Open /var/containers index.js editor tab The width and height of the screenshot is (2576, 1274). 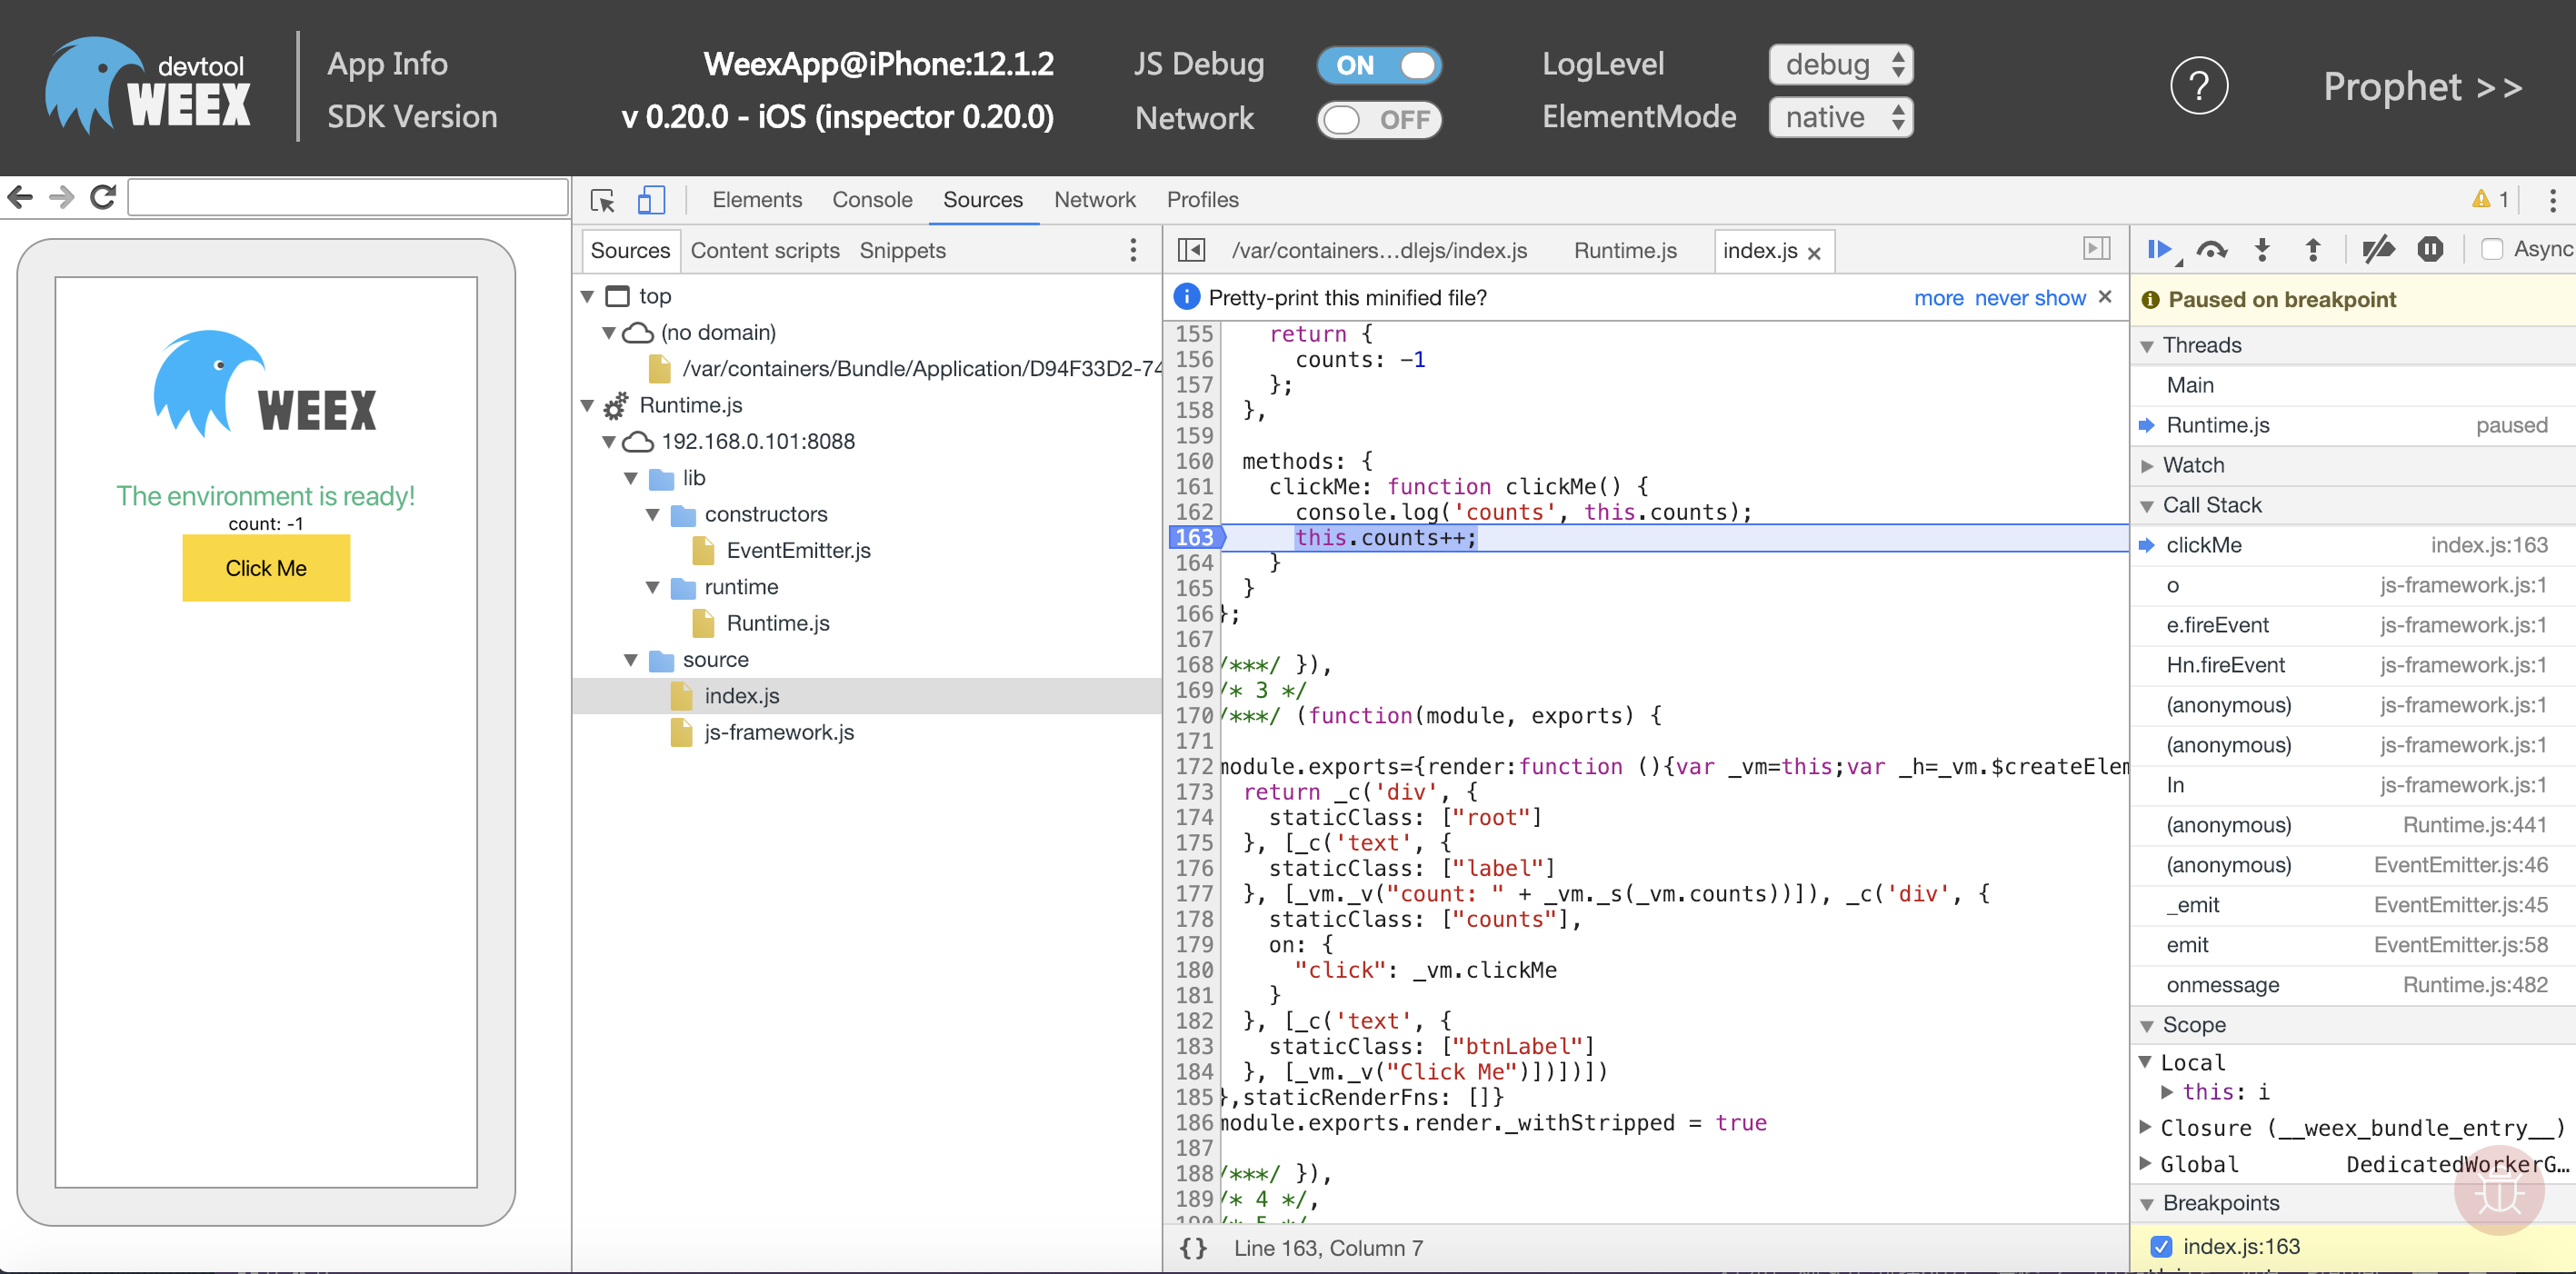(1379, 250)
